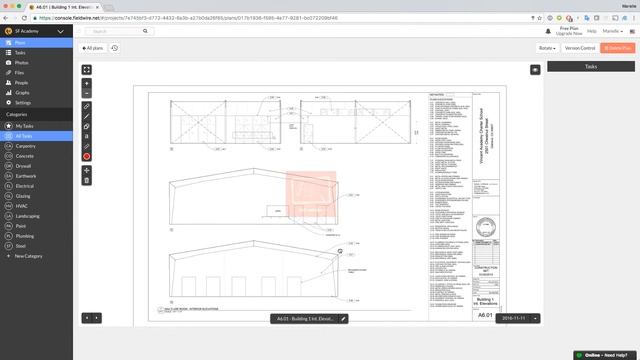The height and width of the screenshot is (360, 640).
Task: Go to the previous plan sheet
Action: (x=87, y=318)
